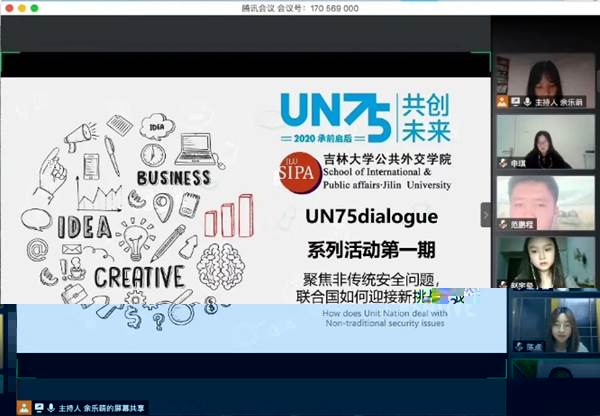Click the host avatar icon in bottom share label
The height and width of the screenshot is (416, 600).
(x=24, y=408)
